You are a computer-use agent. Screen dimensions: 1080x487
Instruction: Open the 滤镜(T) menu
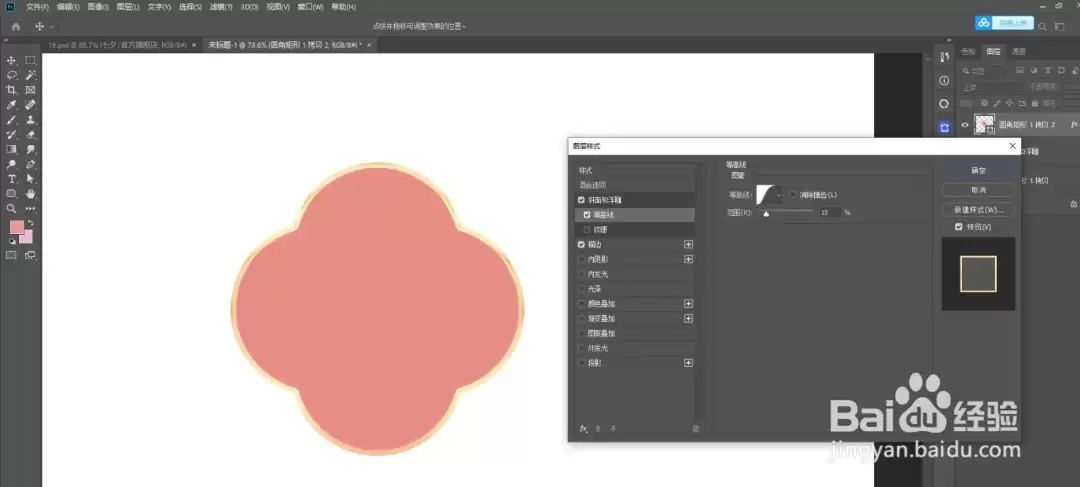tap(221, 7)
